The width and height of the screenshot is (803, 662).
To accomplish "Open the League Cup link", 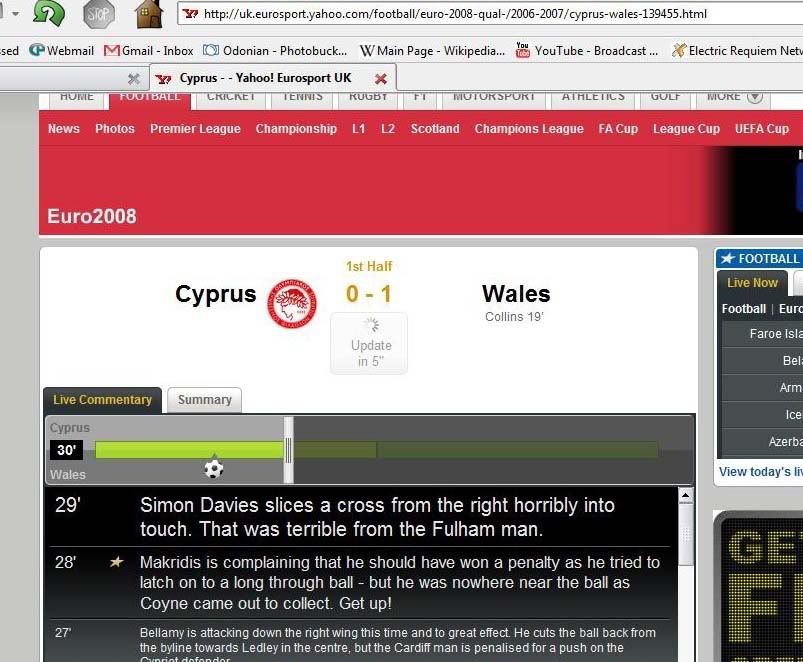I will (686, 129).
